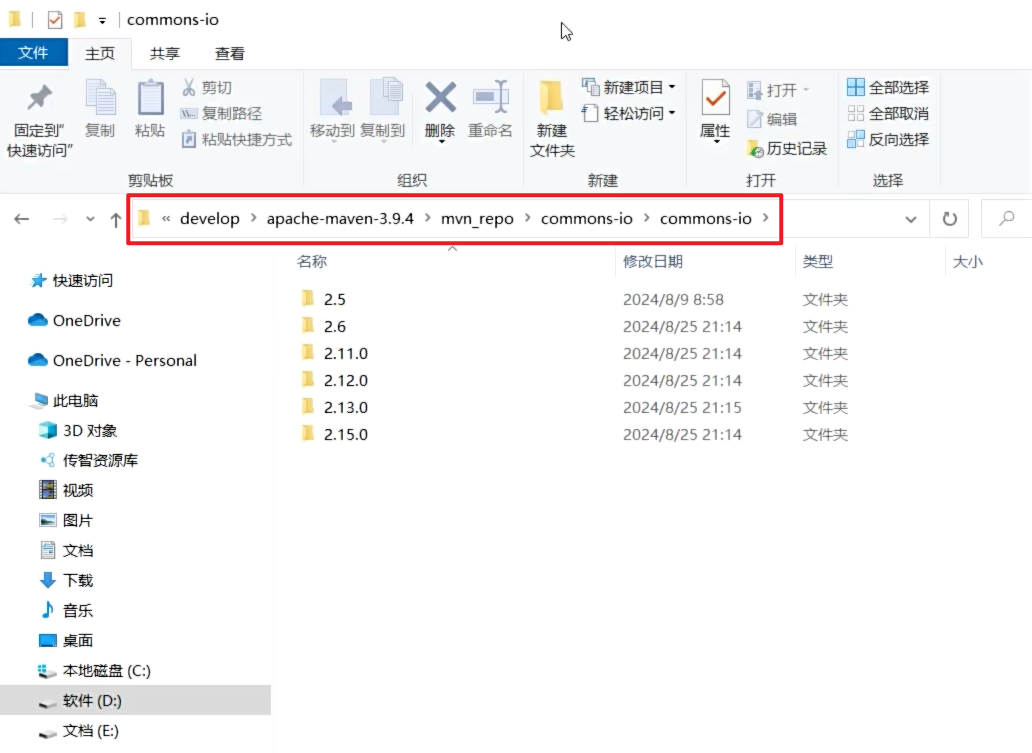1032x753 pixels.
Task: Expand chevron after apache-maven-3.9.4 in path
Action: click(x=428, y=218)
